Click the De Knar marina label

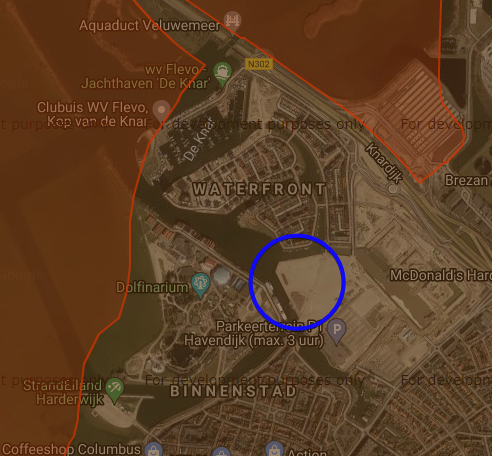(198, 139)
